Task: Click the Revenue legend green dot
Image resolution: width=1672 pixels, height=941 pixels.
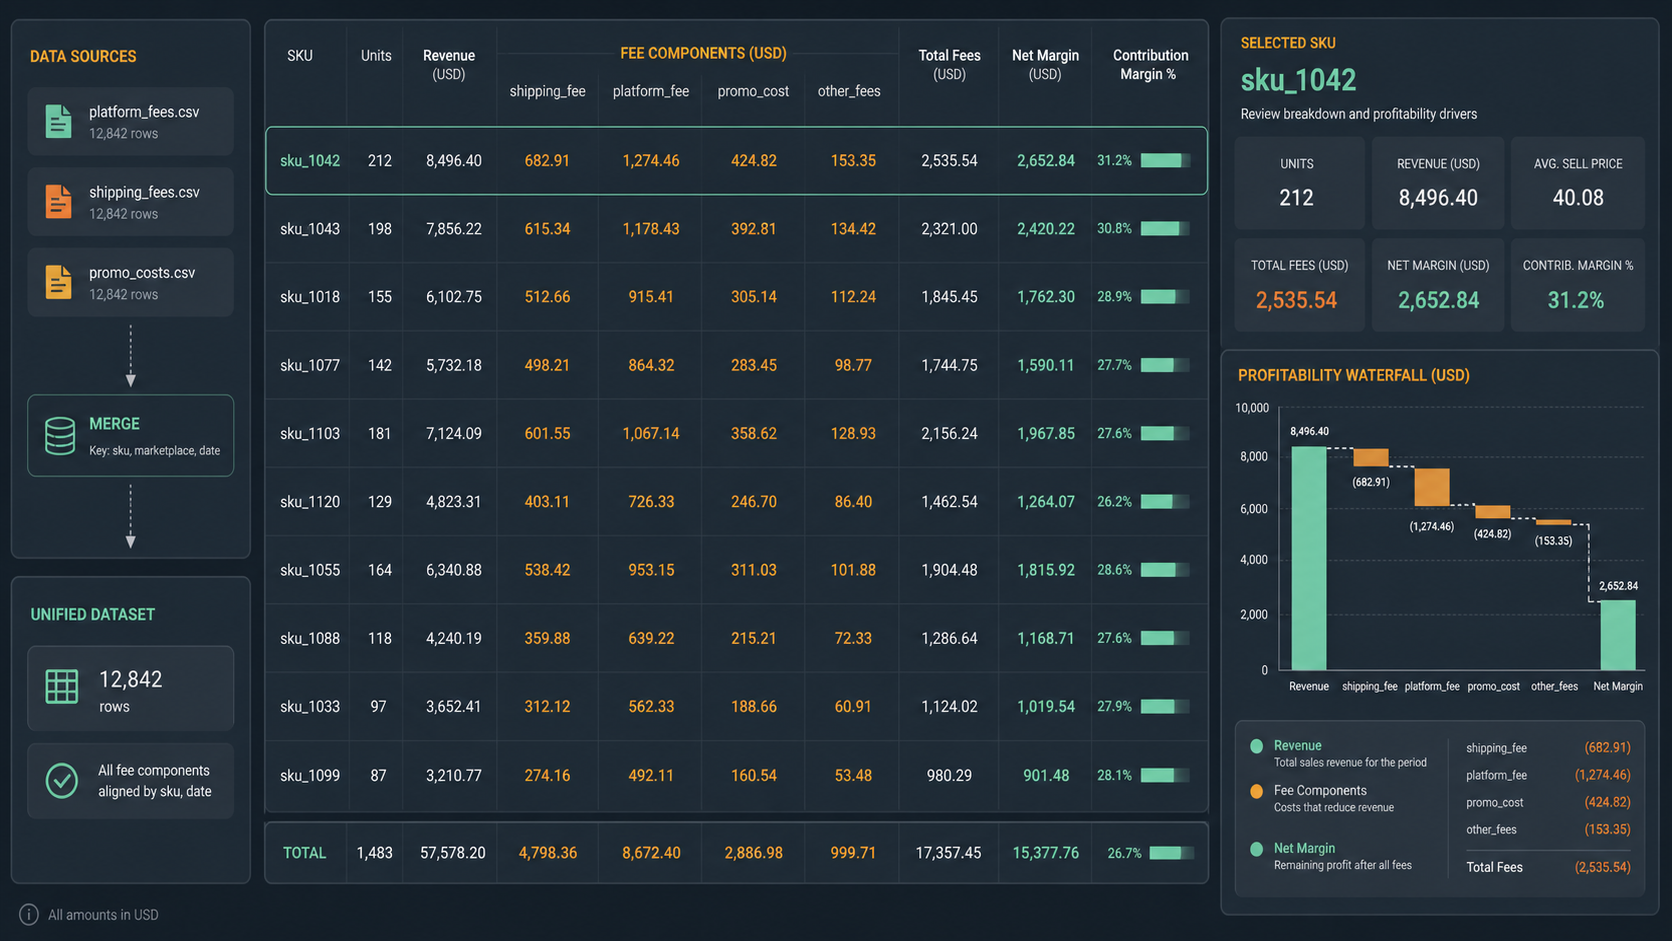Action: (1256, 746)
